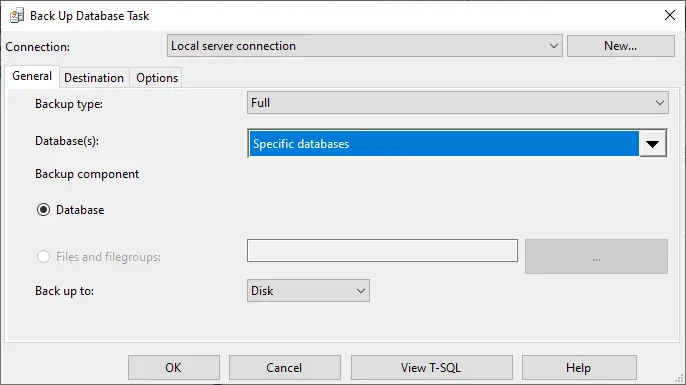Expand the Backup type dropdown
Viewport: 686px width, 385px height.
pyautogui.click(x=458, y=103)
